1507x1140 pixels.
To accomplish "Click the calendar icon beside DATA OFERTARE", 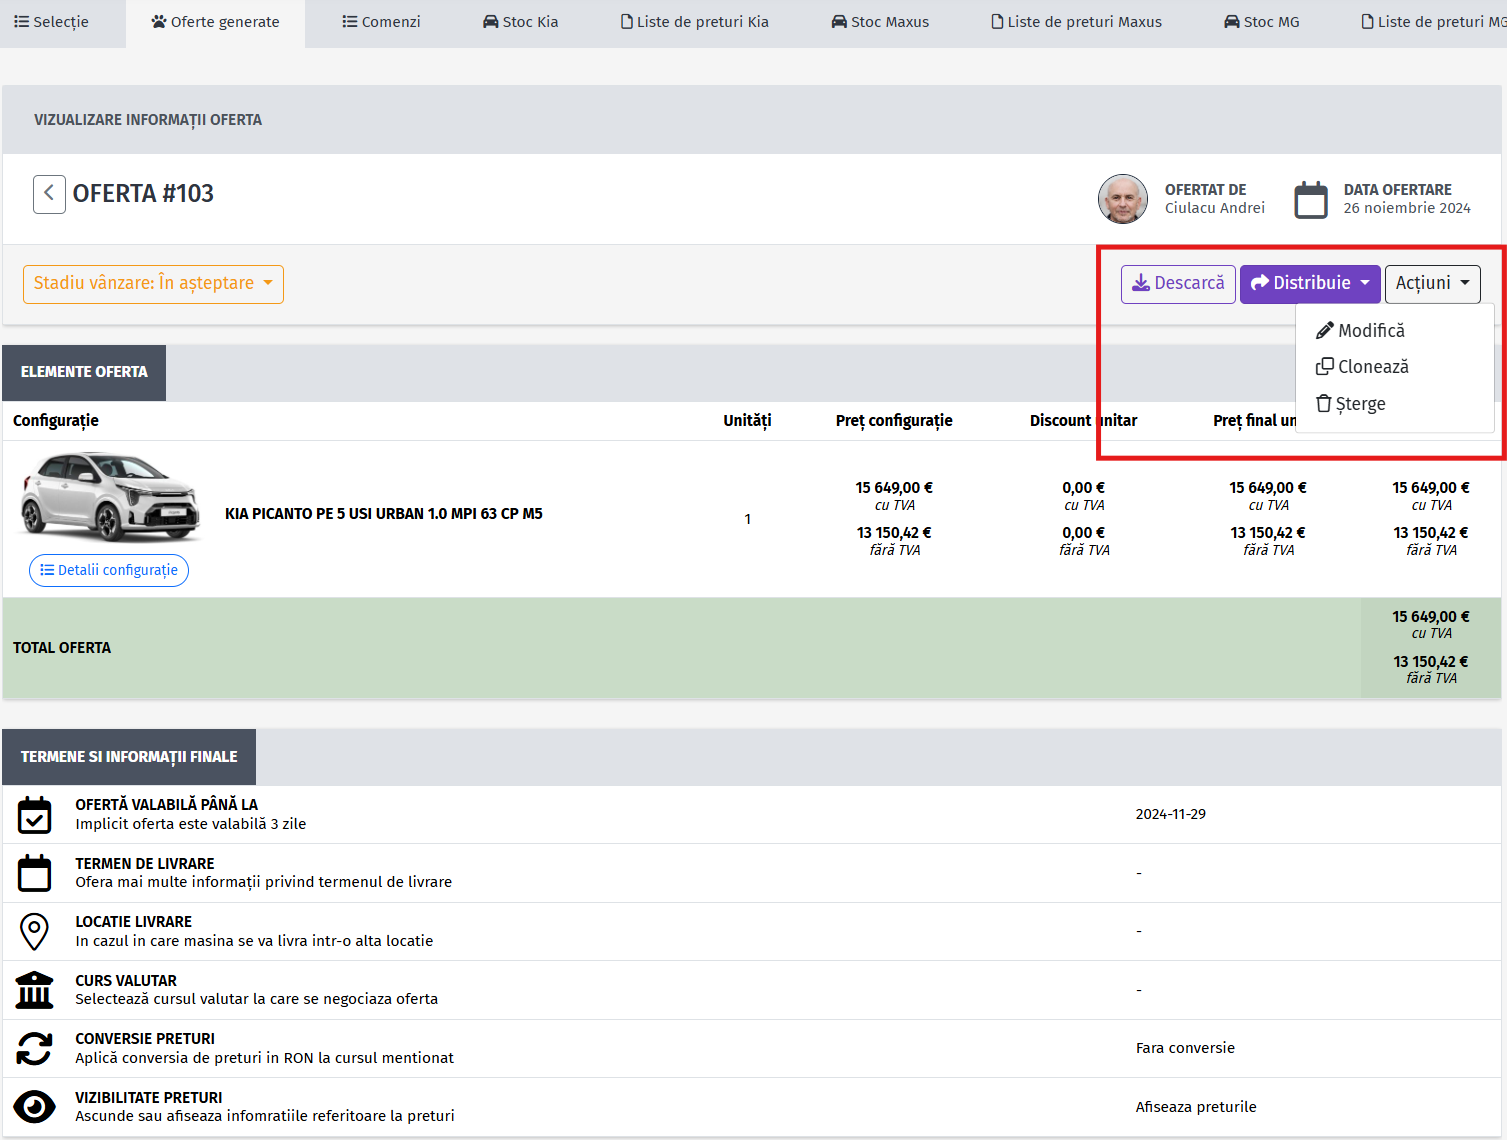I will tap(1311, 199).
